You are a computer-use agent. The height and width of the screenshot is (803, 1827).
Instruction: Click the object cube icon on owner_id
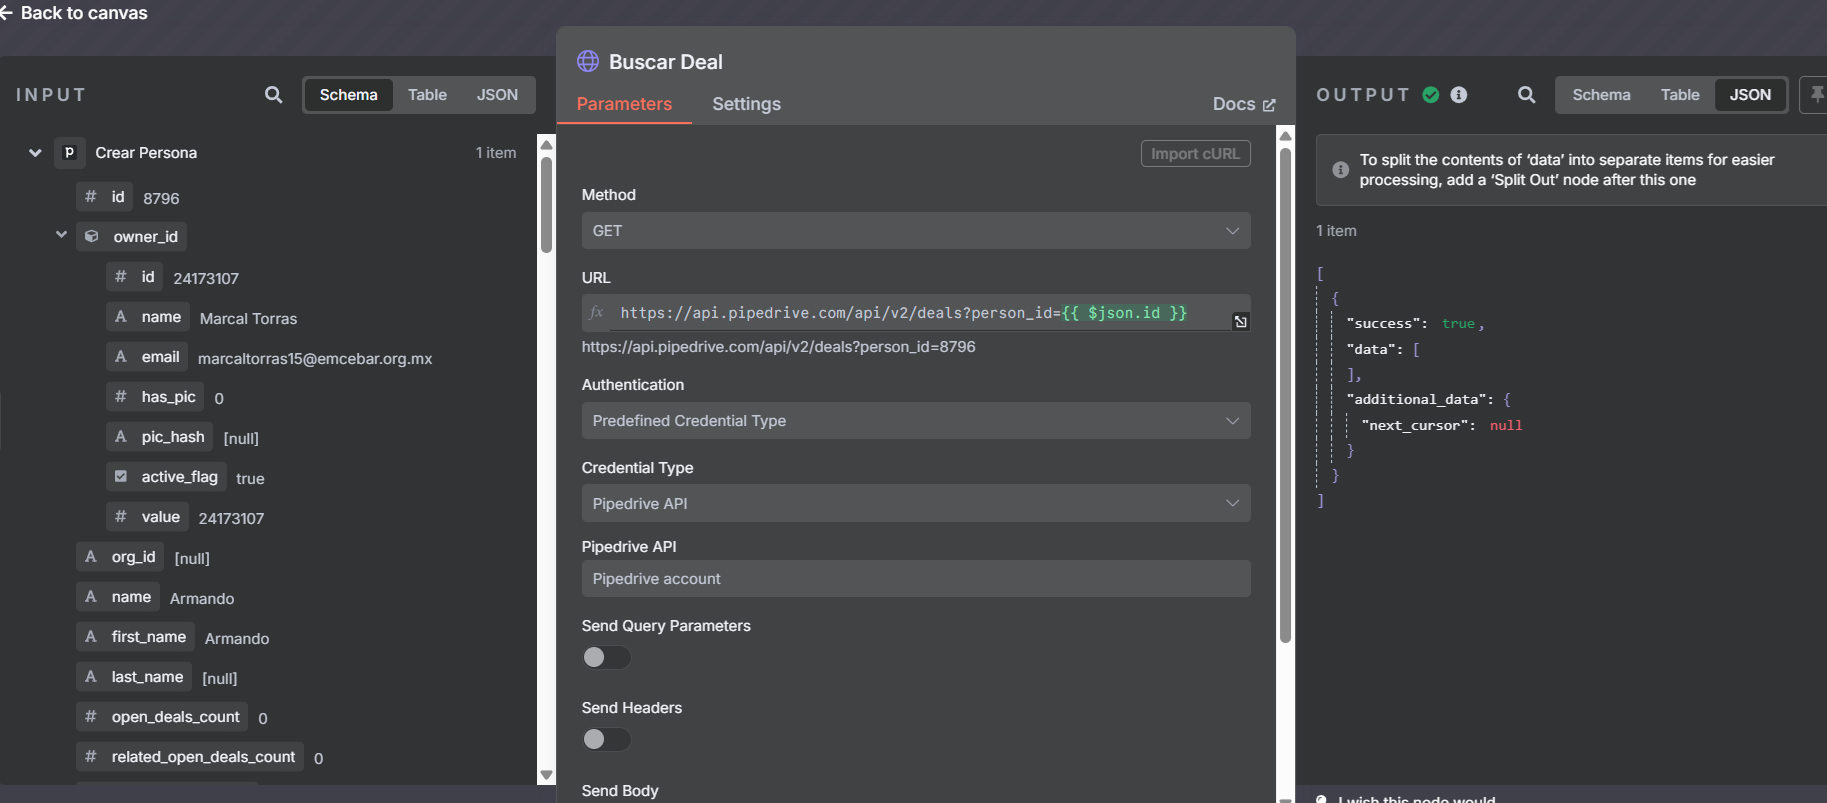pyautogui.click(x=91, y=237)
